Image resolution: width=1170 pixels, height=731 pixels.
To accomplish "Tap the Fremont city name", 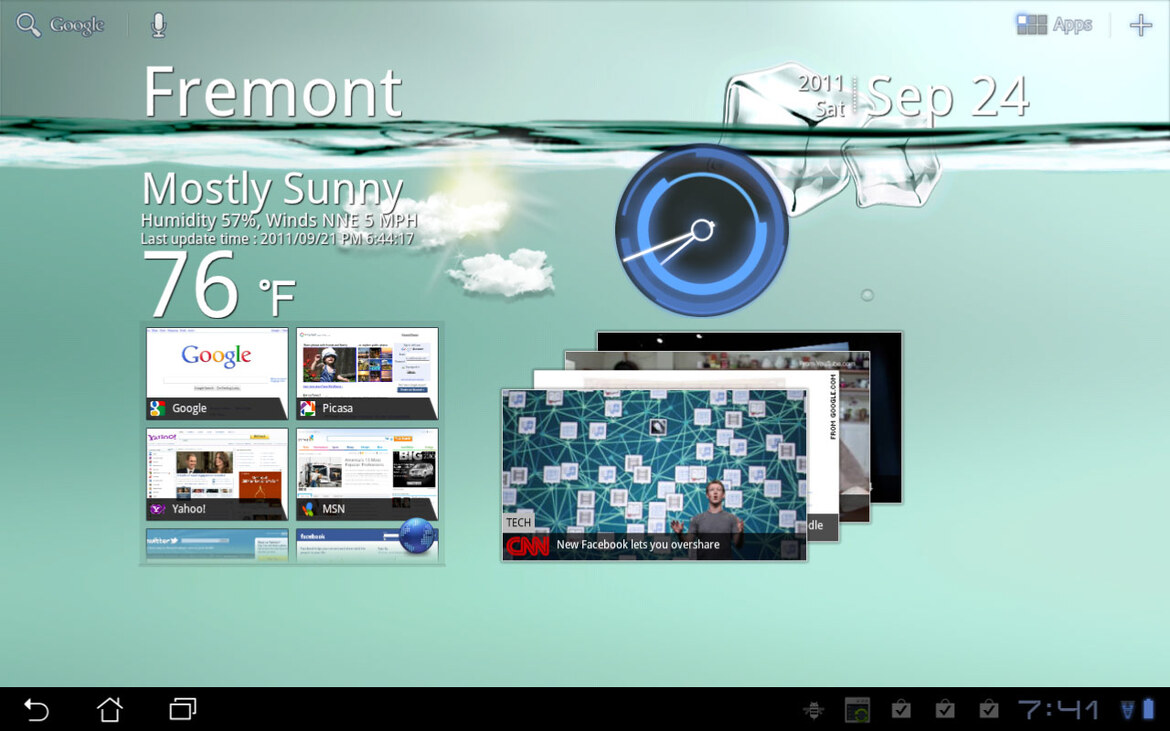I will [273, 92].
